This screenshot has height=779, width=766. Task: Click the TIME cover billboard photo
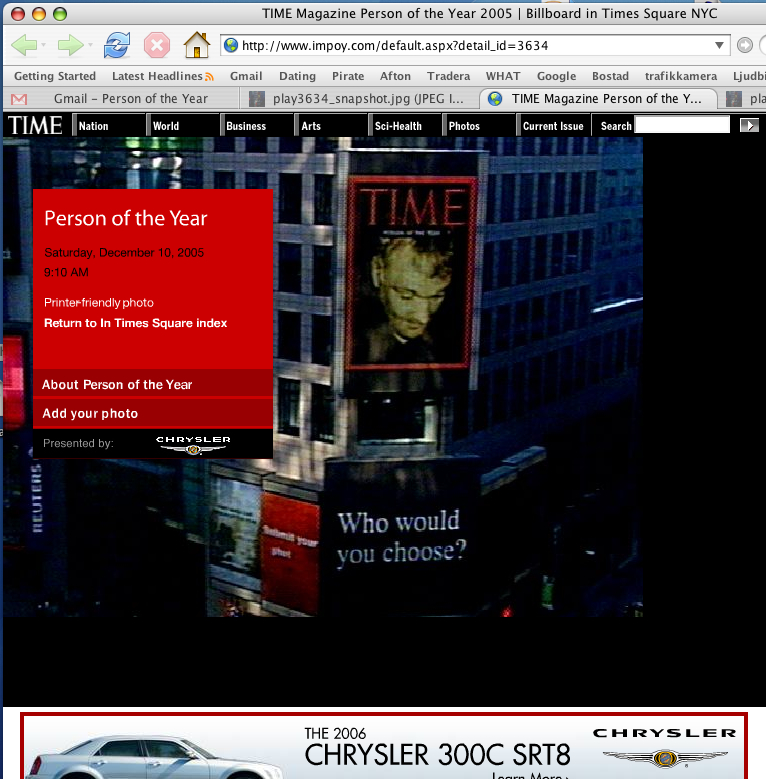click(x=410, y=272)
